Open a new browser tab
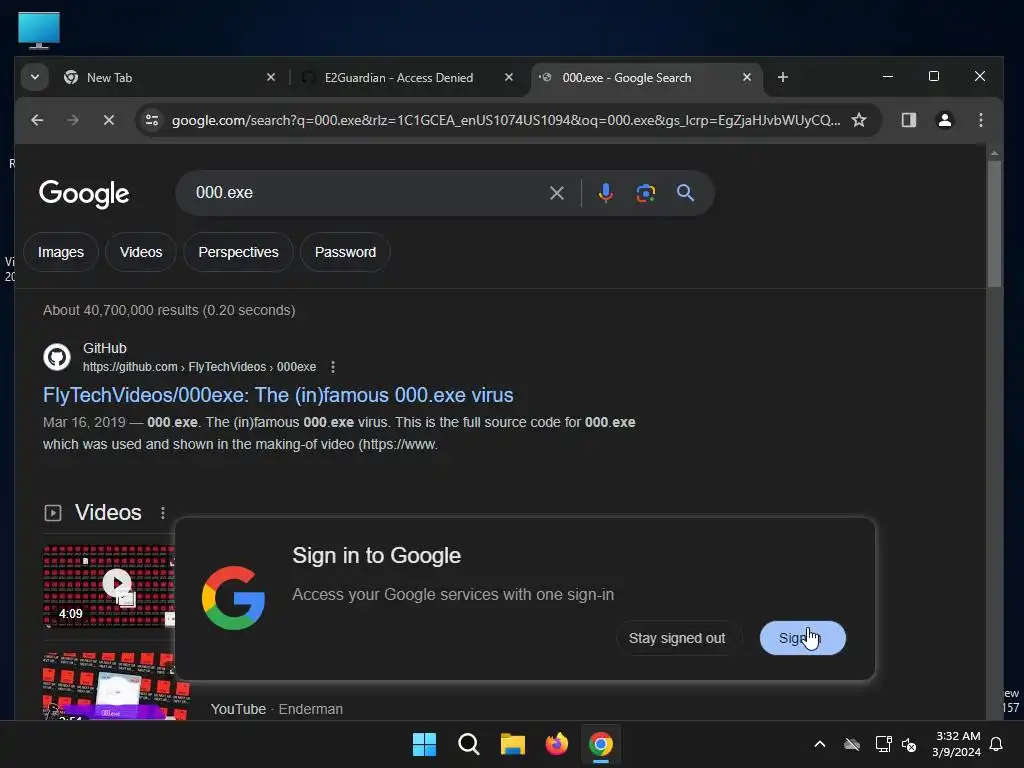Screen dimensions: 1024x768 (x=782, y=77)
